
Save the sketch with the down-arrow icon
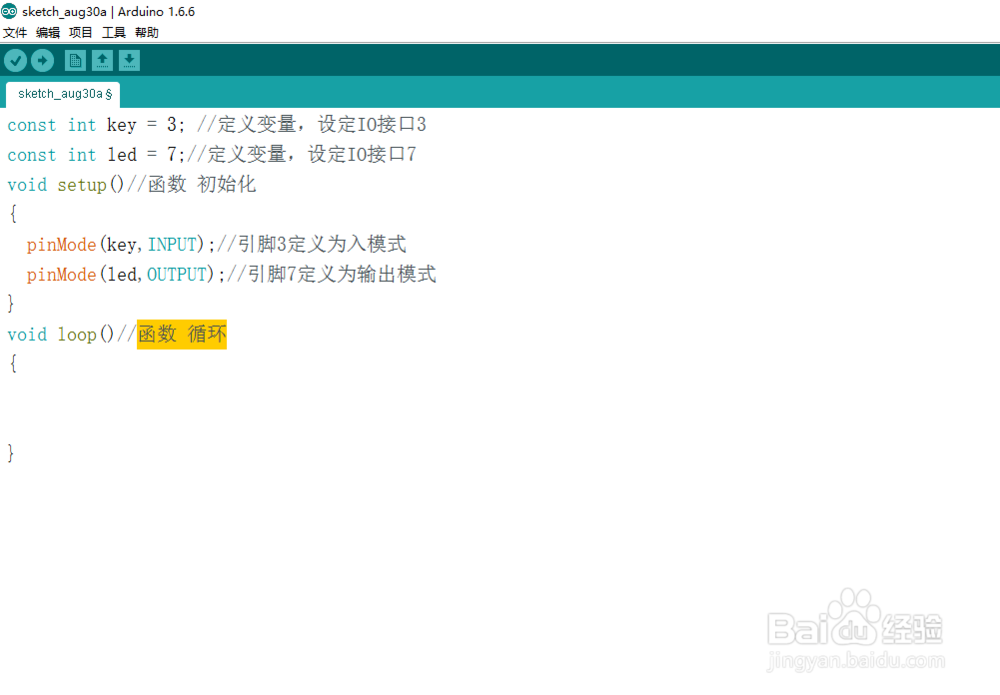(130, 60)
